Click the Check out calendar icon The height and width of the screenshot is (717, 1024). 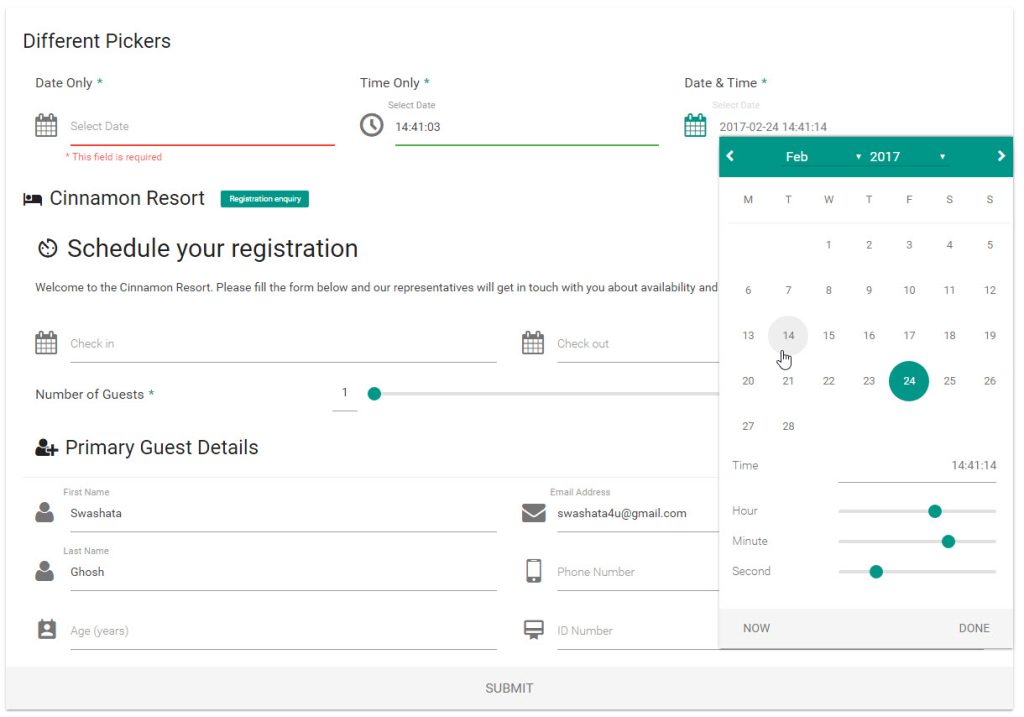pos(533,343)
